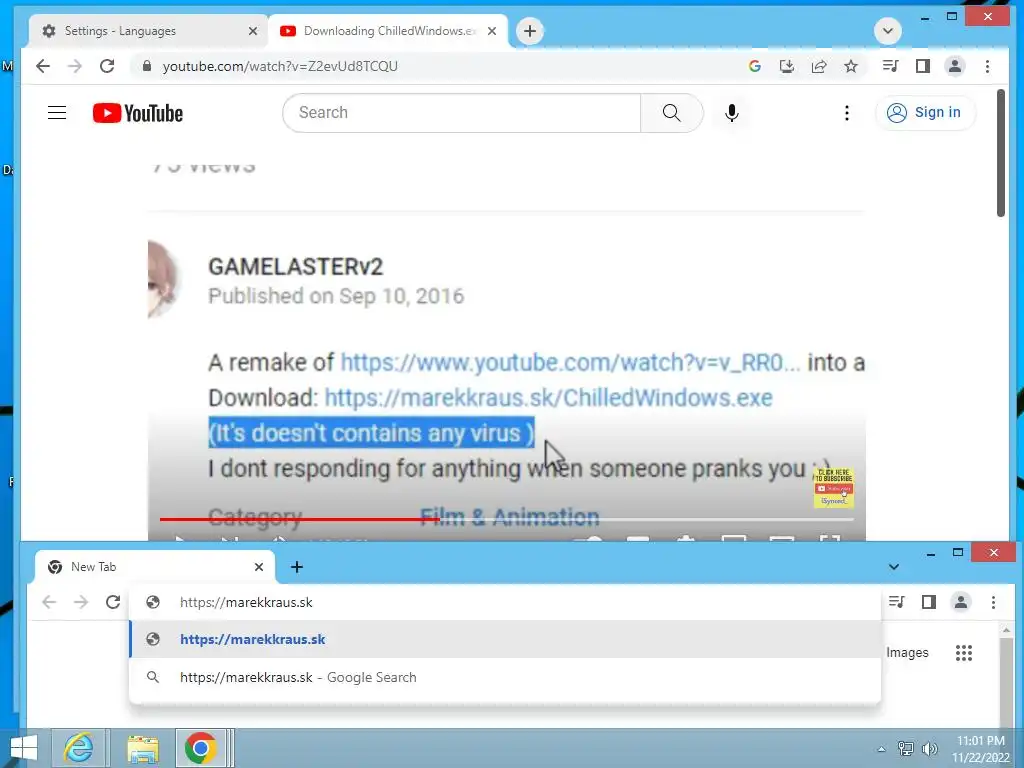Screen dimensions: 1024x768
Task: Reload the YouTube page
Action: [x=107, y=66]
